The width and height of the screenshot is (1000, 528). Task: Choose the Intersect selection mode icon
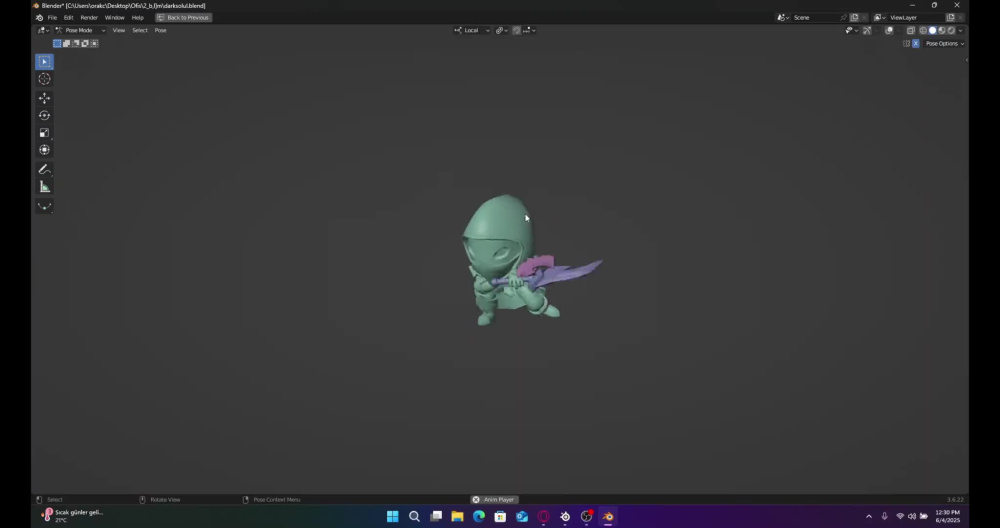pos(94,43)
